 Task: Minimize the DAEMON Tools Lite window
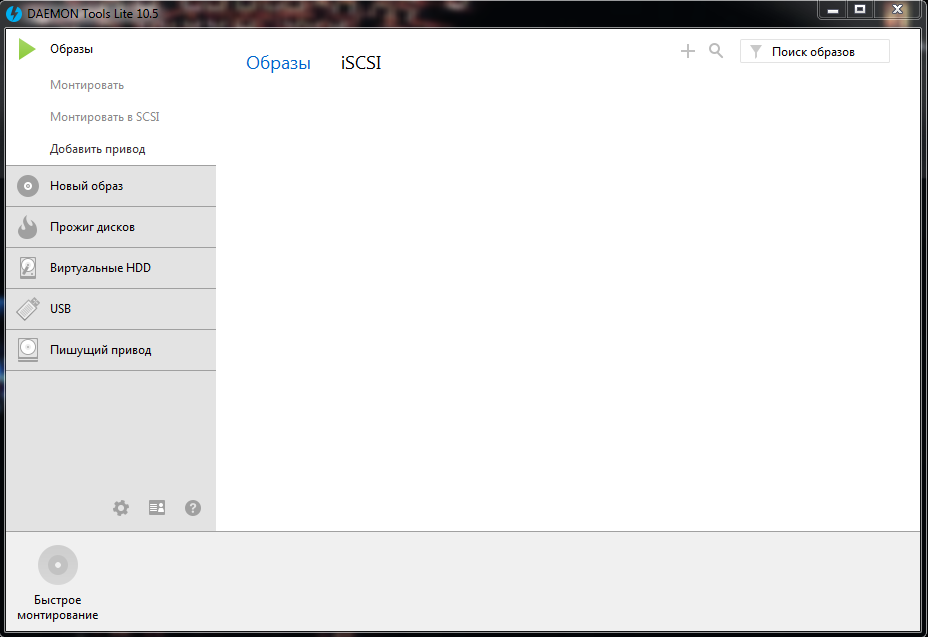[833, 10]
